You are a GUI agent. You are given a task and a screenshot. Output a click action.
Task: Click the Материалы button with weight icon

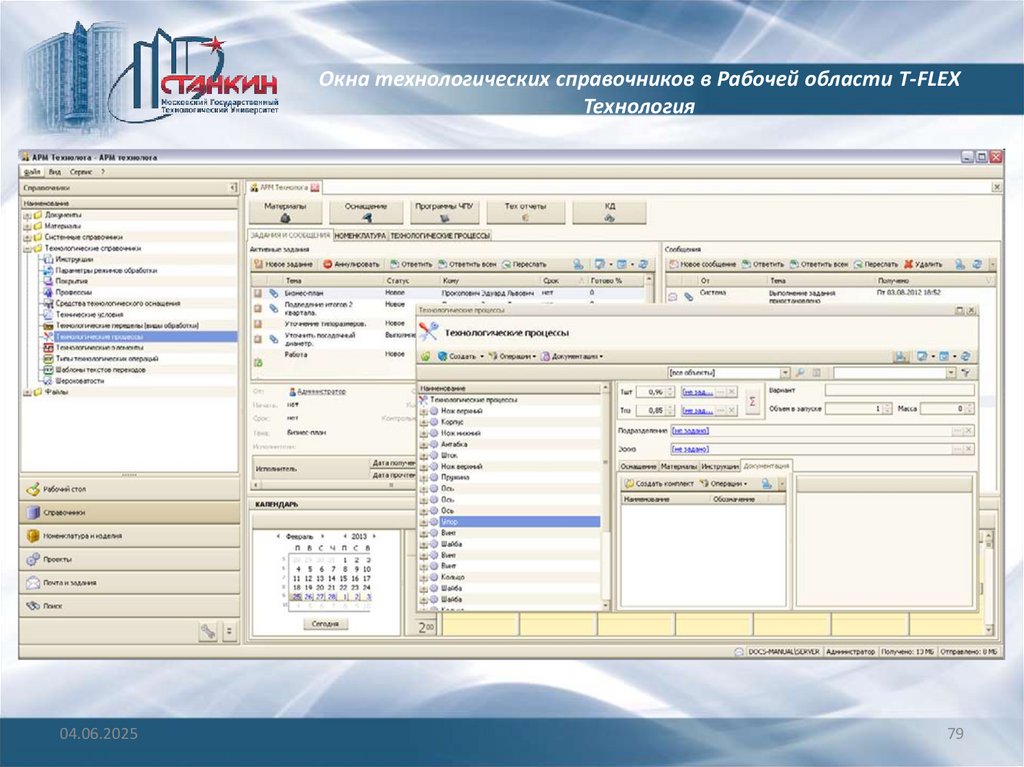pyautogui.click(x=285, y=211)
